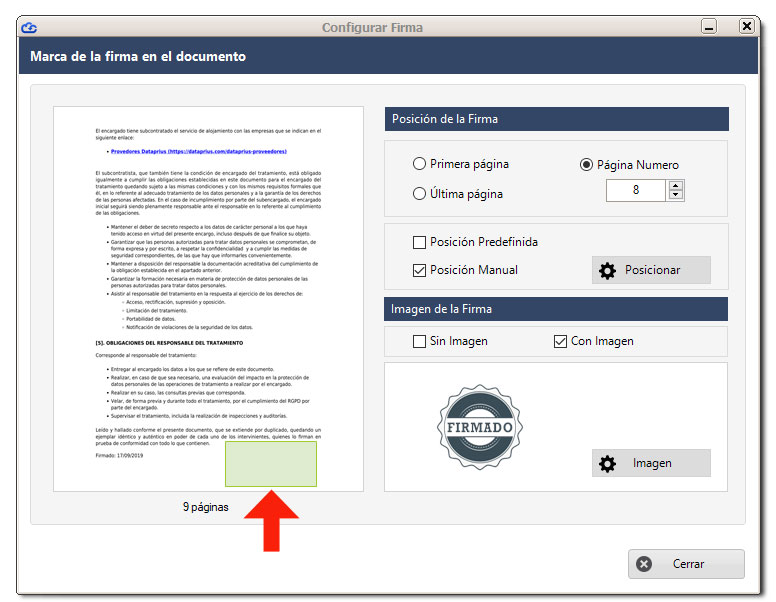Click 'Marca de la firma en el documento' heading
Screen dimensions: 776x602
pyautogui.click(x=138, y=56)
